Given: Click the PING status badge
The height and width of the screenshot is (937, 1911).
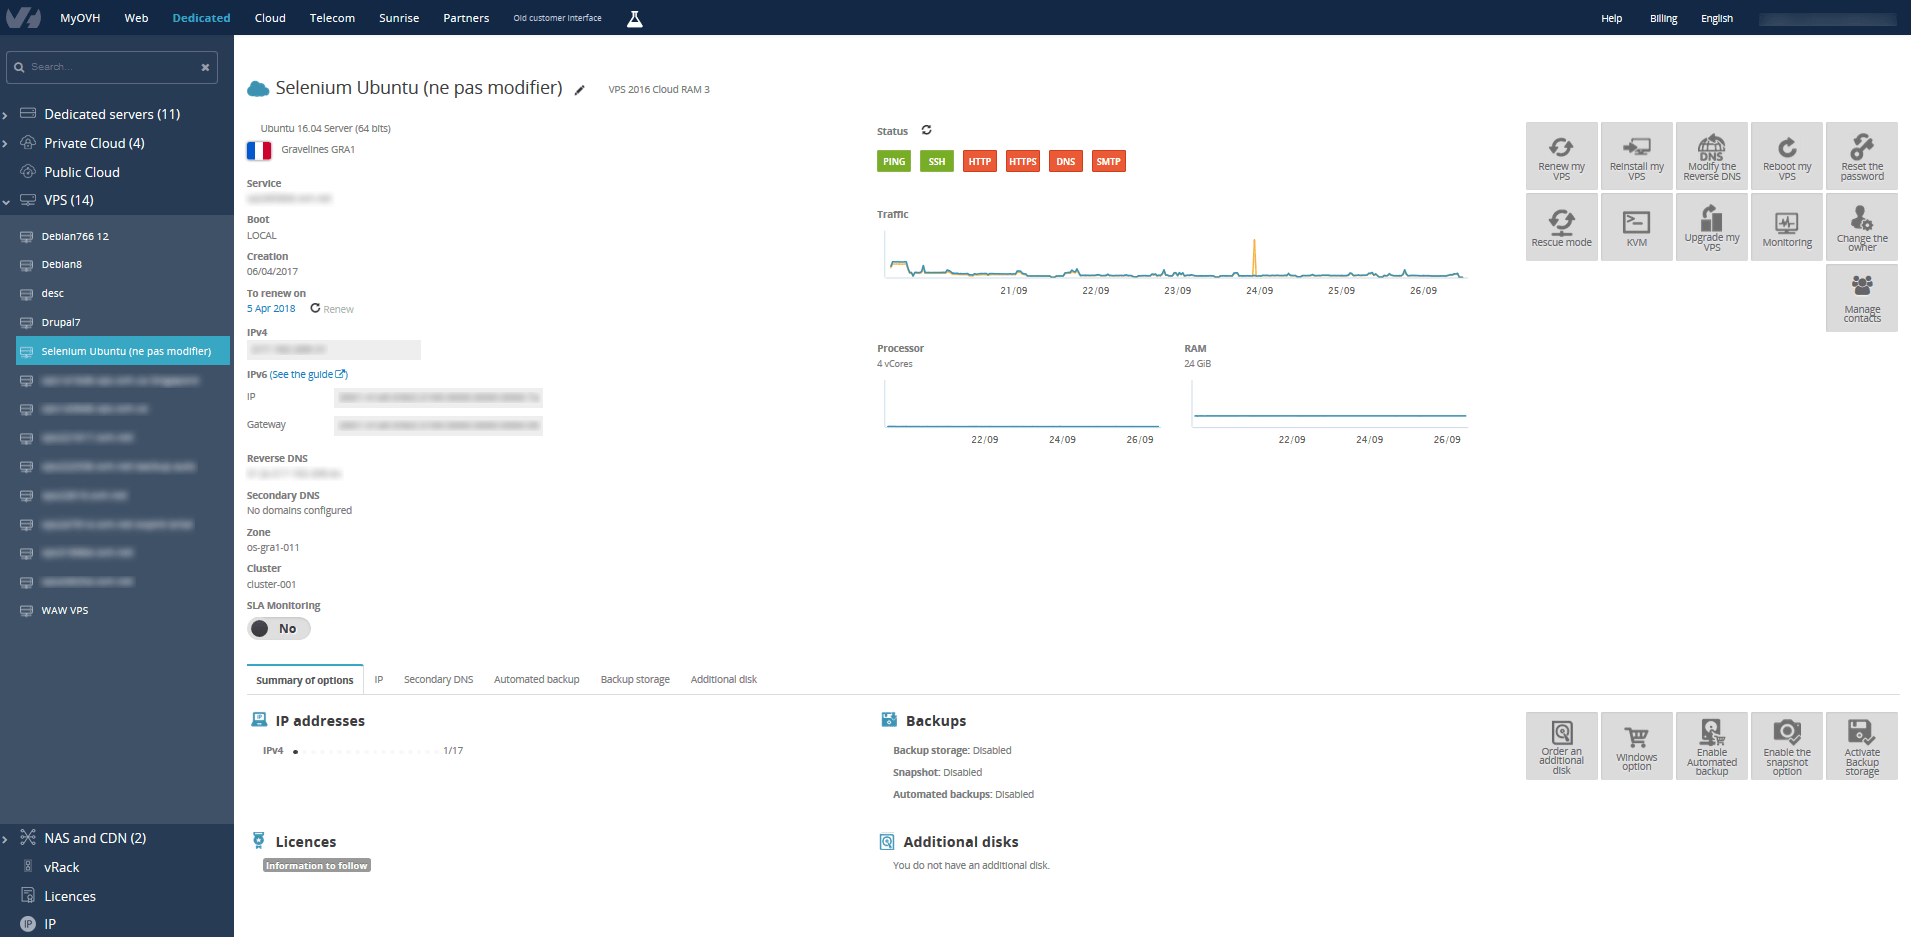Looking at the screenshot, I should (894, 161).
